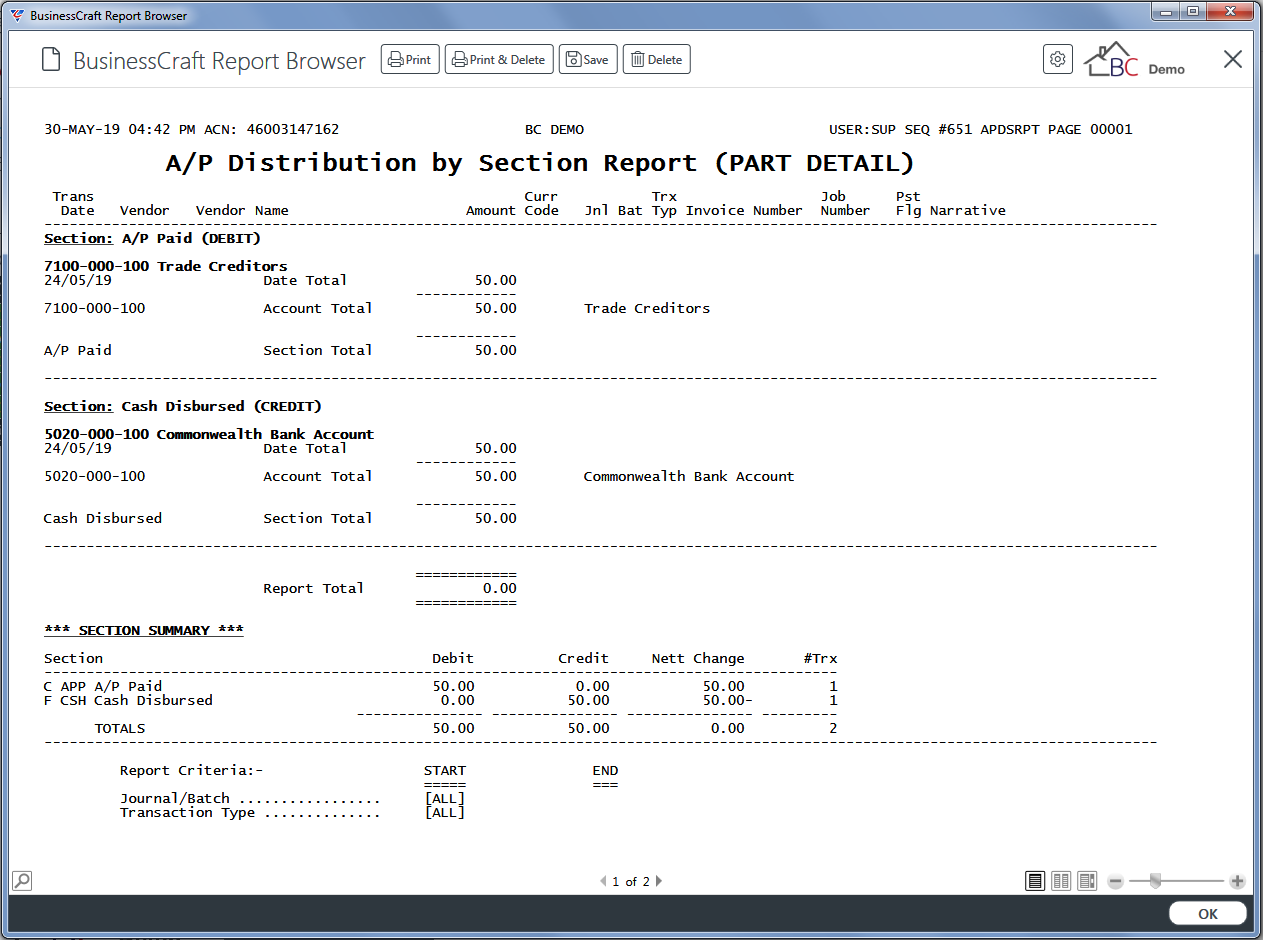Click the 'BC DEMO' company name header
This screenshot has height=940, width=1263.
pos(554,129)
